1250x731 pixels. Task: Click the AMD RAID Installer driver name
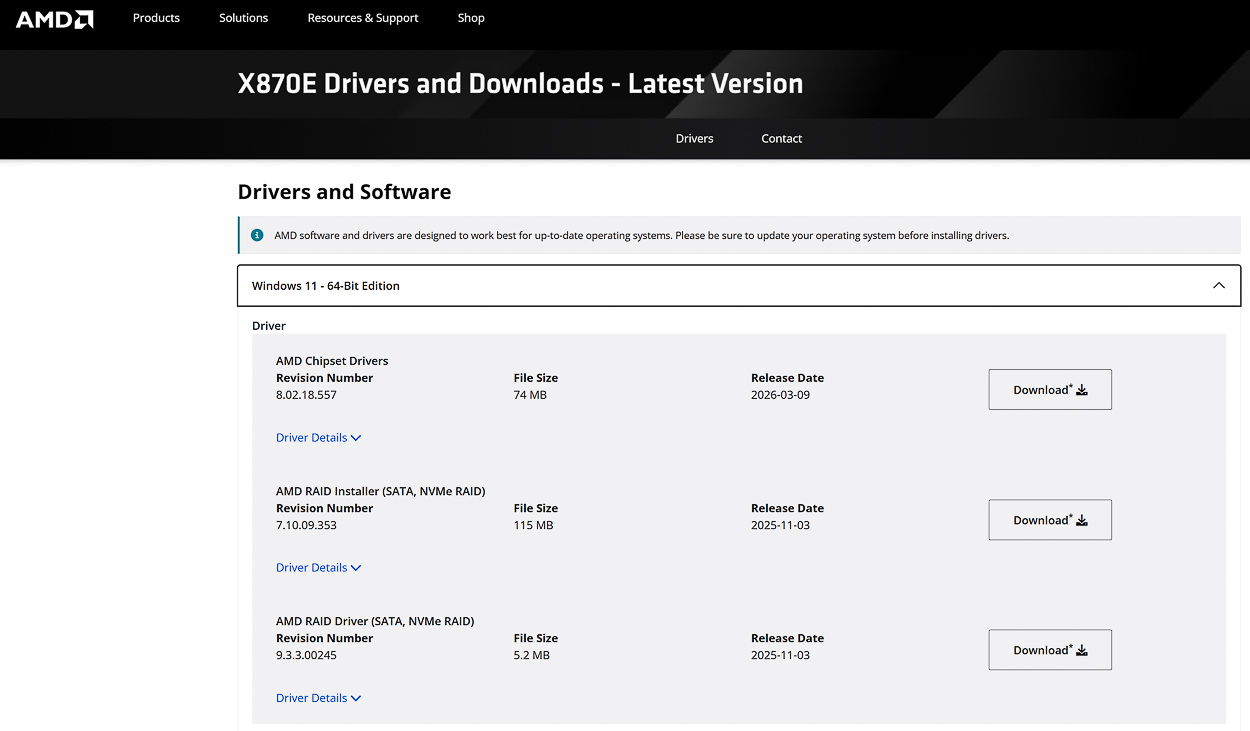pos(380,491)
